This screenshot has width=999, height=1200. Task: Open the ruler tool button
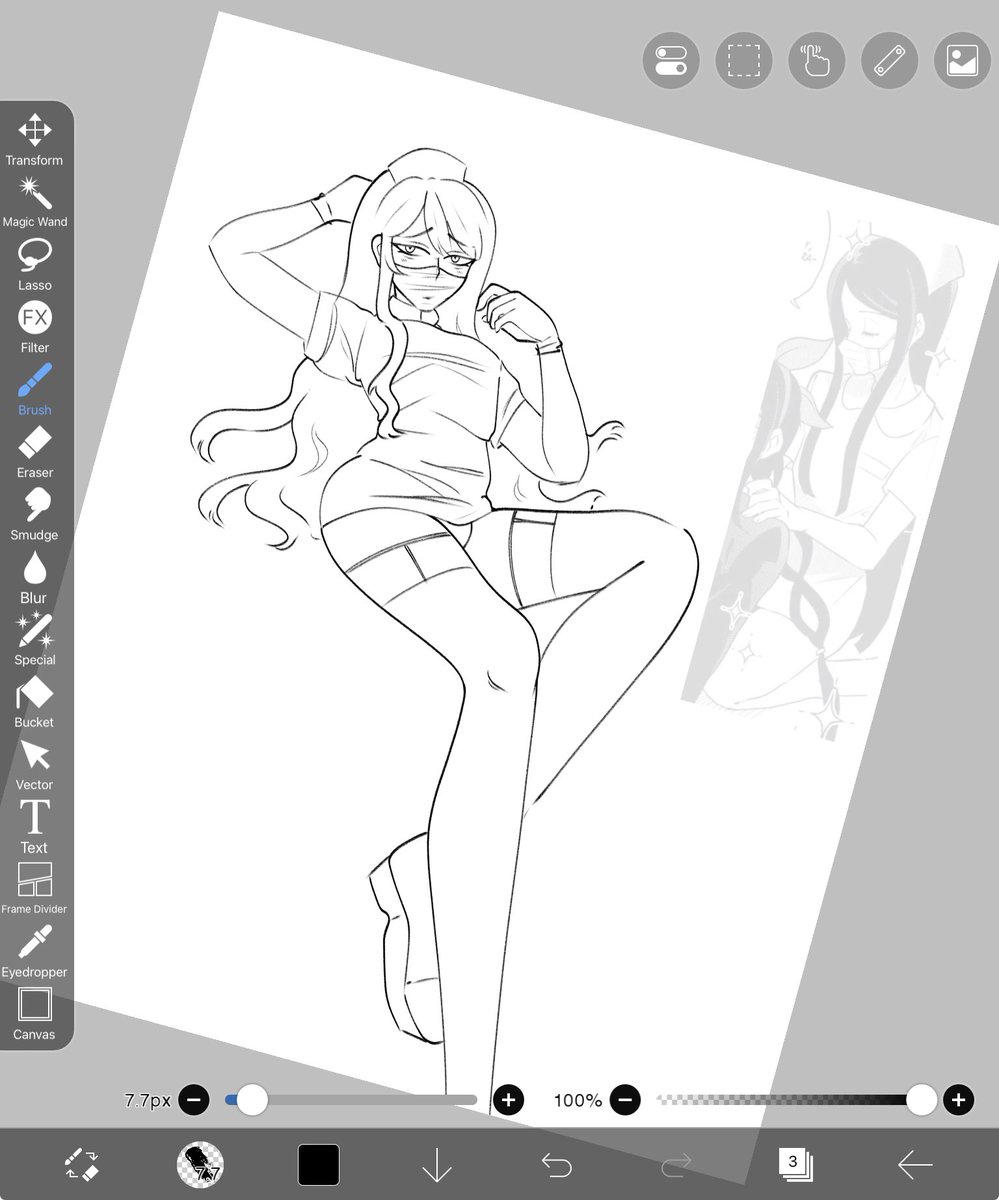890,60
